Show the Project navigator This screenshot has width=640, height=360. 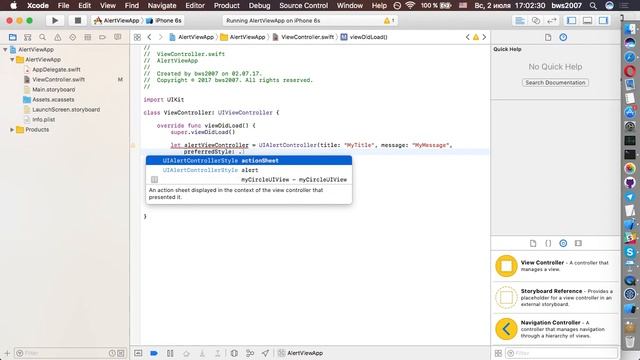click(x=13, y=37)
